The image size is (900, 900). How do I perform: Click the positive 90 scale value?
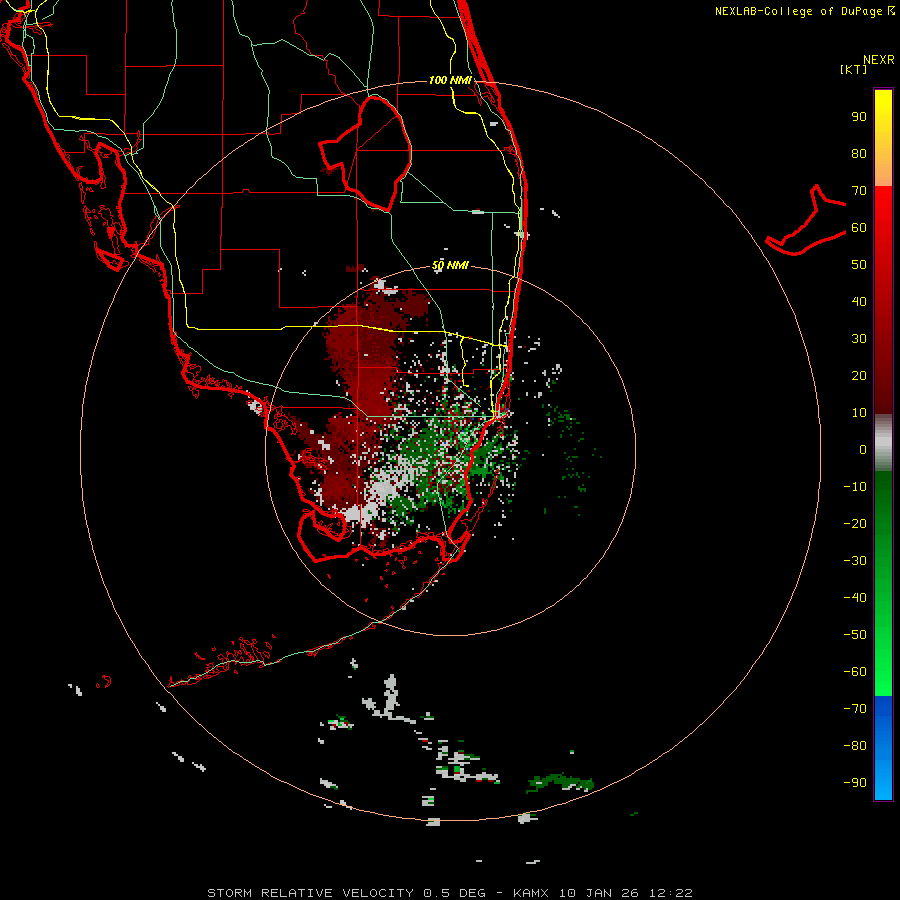[x=859, y=117]
